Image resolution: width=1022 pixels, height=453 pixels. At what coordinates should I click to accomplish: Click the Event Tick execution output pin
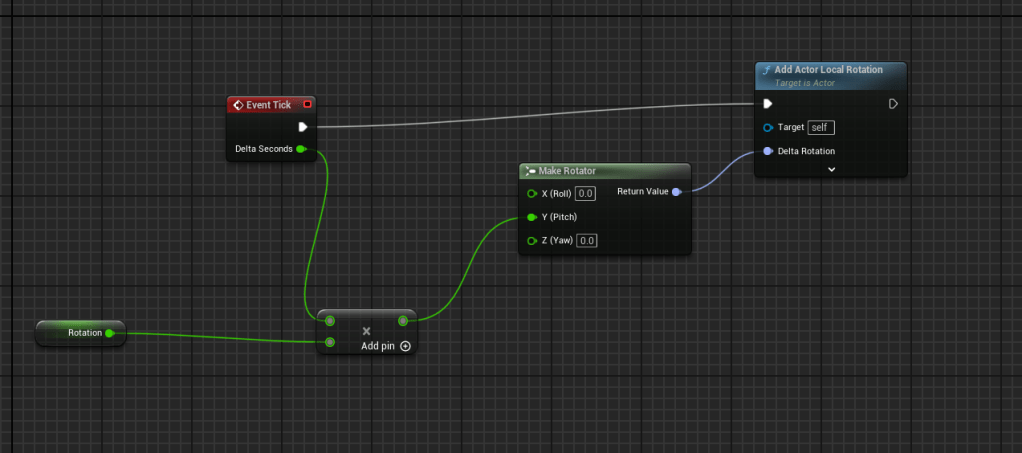pos(302,127)
